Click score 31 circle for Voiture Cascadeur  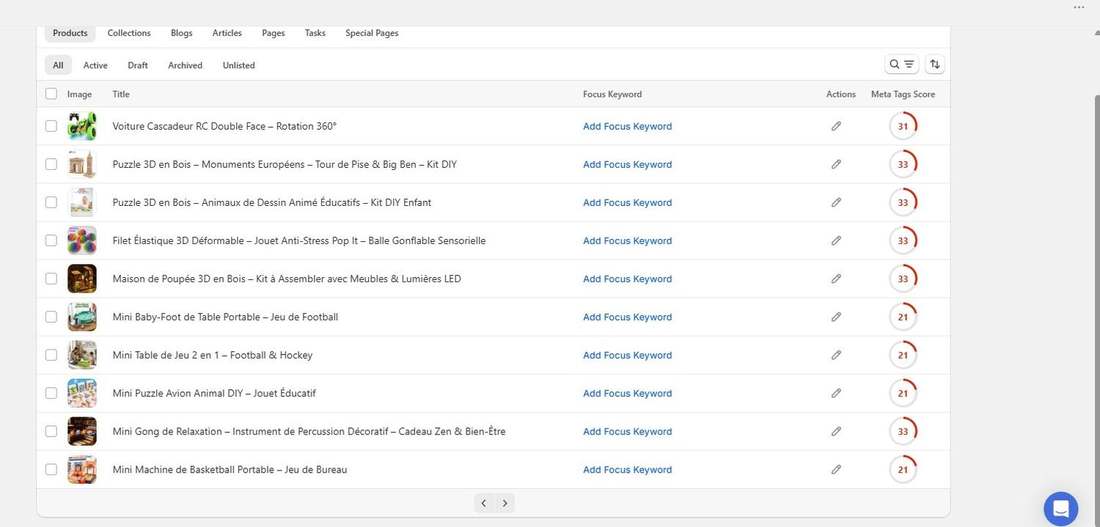click(x=903, y=126)
